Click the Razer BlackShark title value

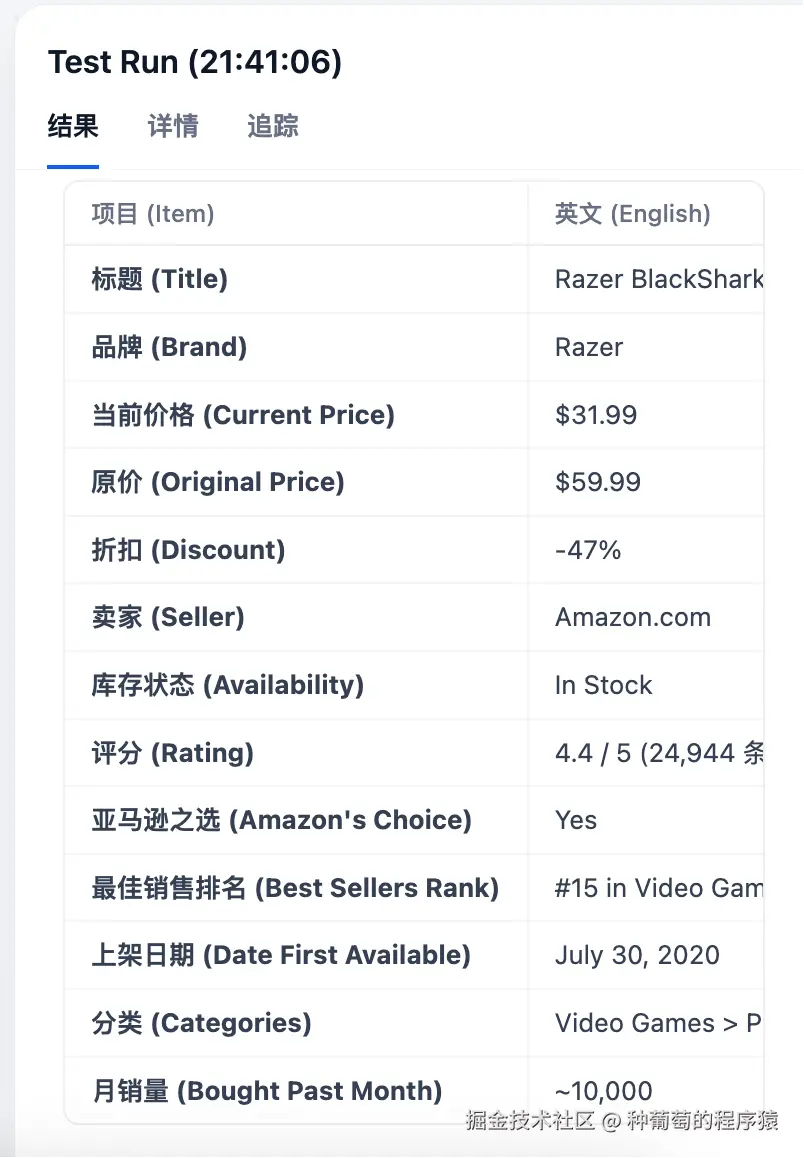click(x=659, y=279)
